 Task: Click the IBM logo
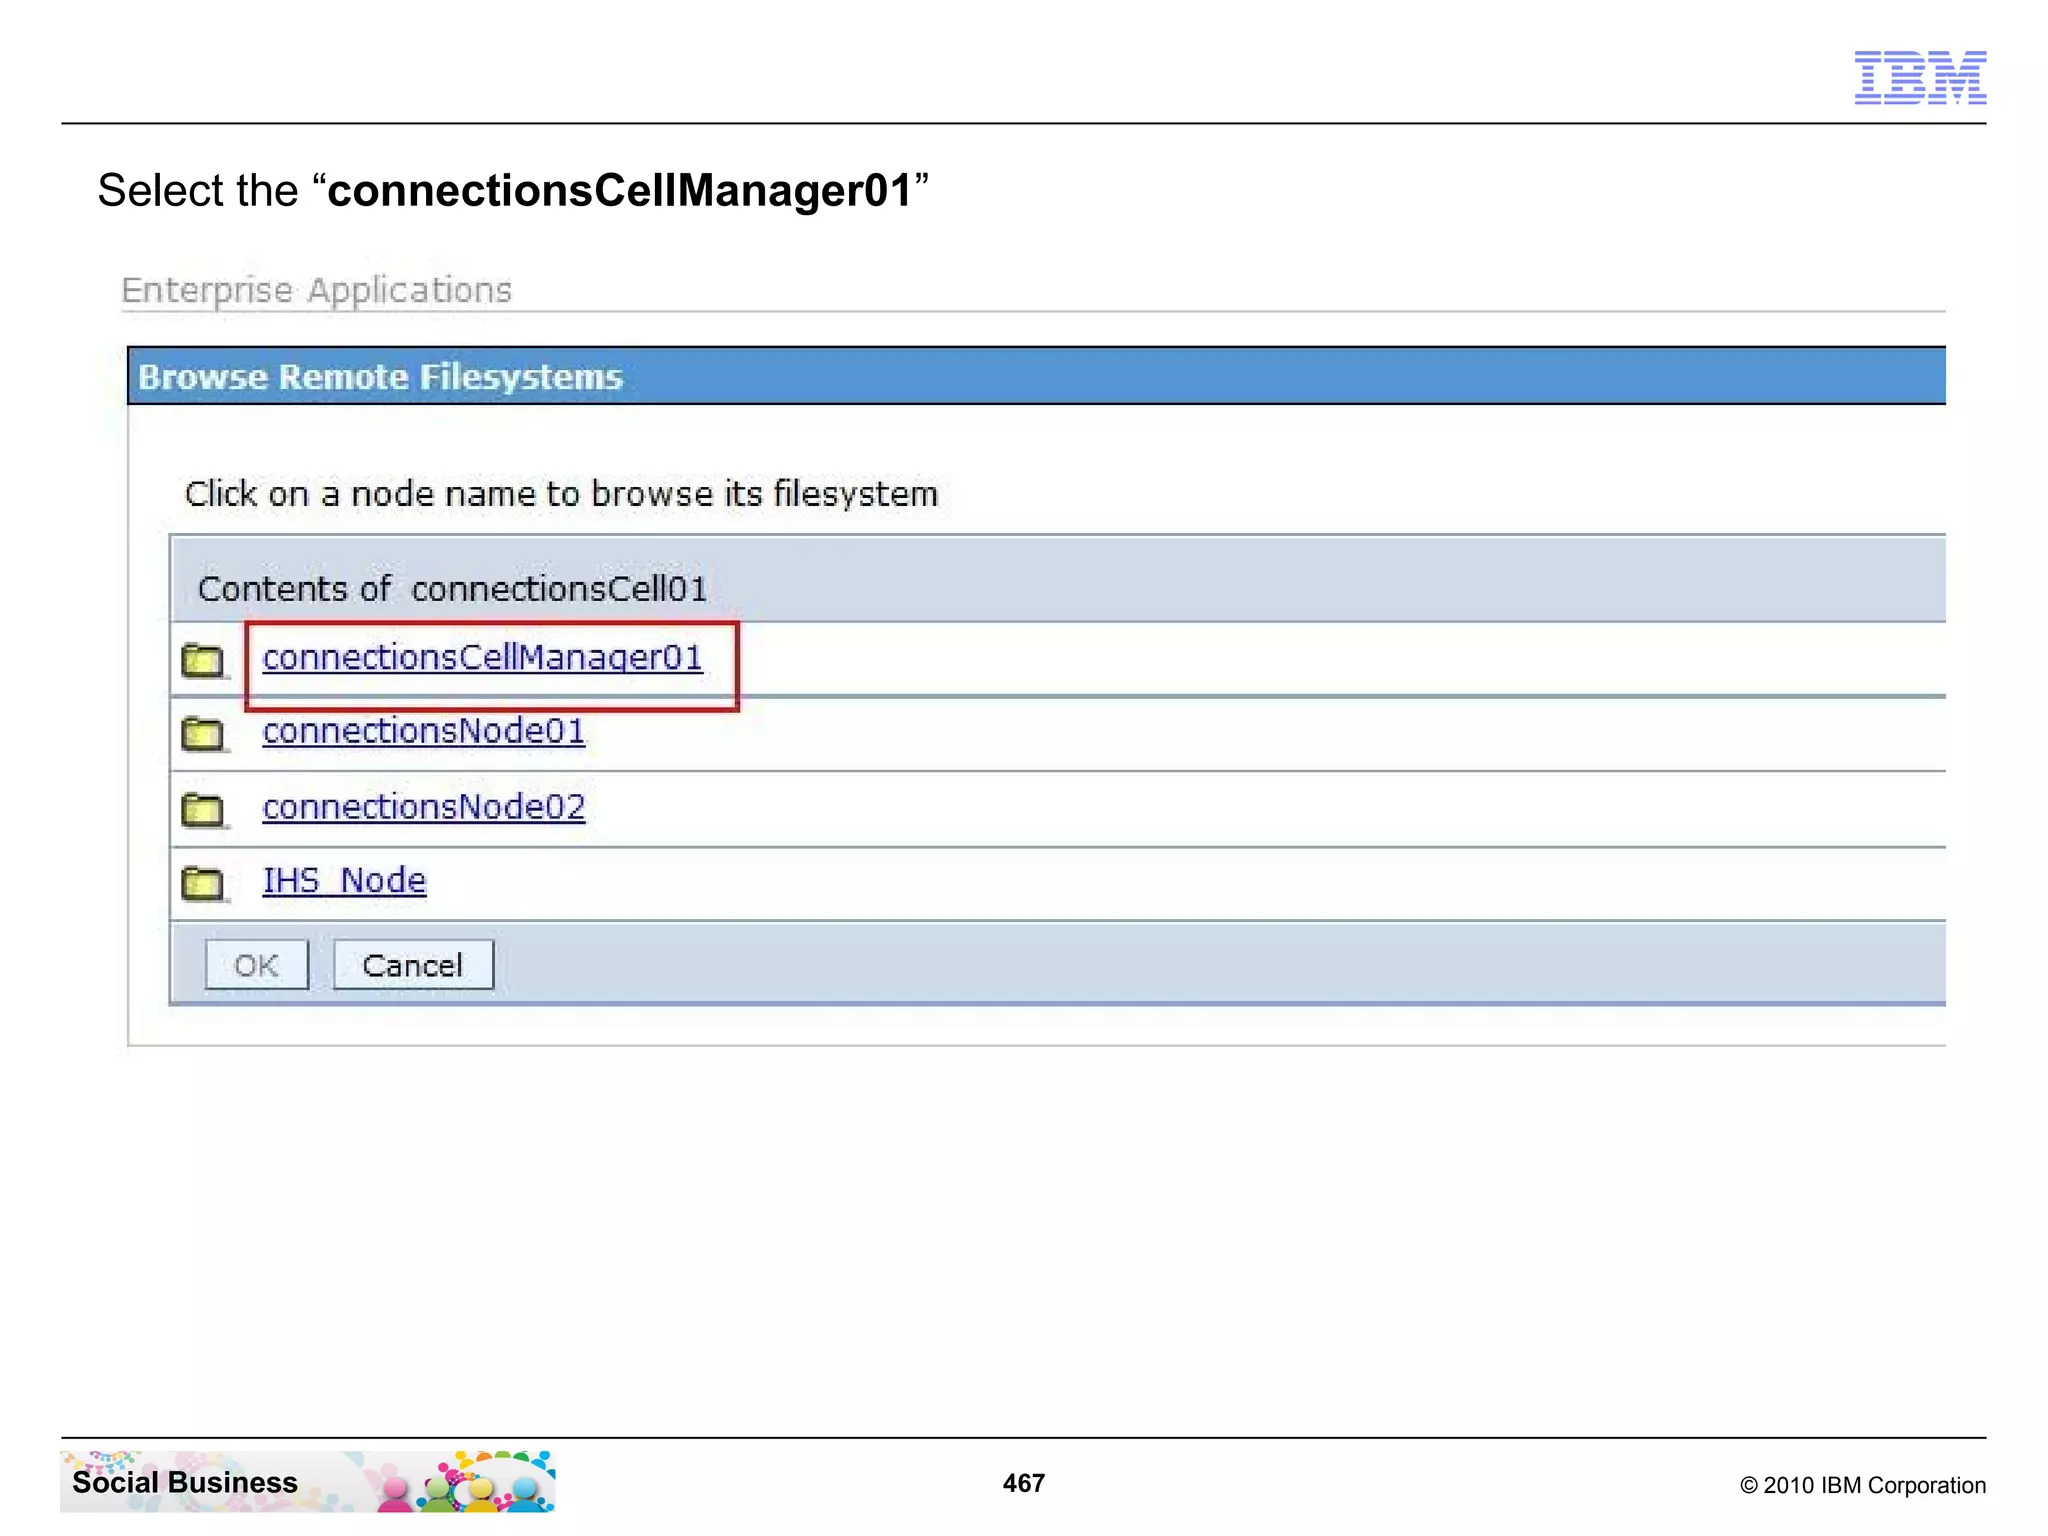click(x=1920, y=77)
